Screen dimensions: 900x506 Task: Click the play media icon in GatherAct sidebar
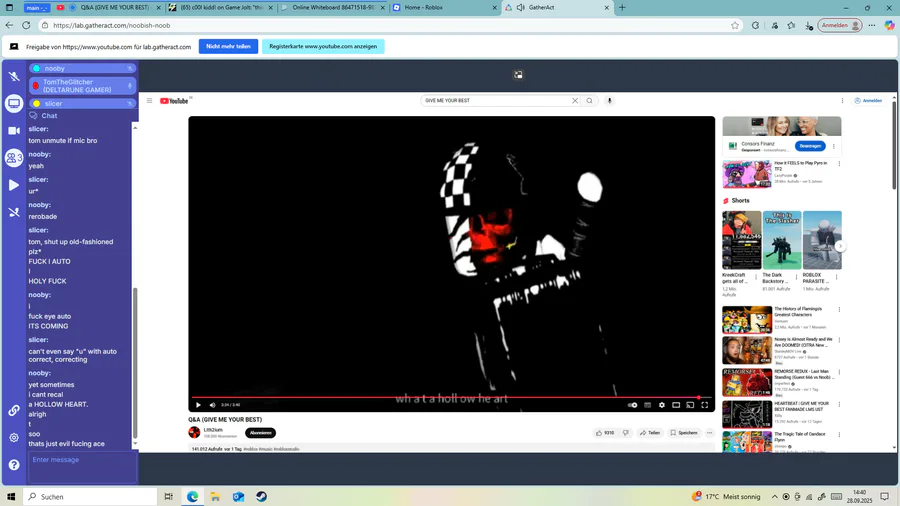click(14, 185)
